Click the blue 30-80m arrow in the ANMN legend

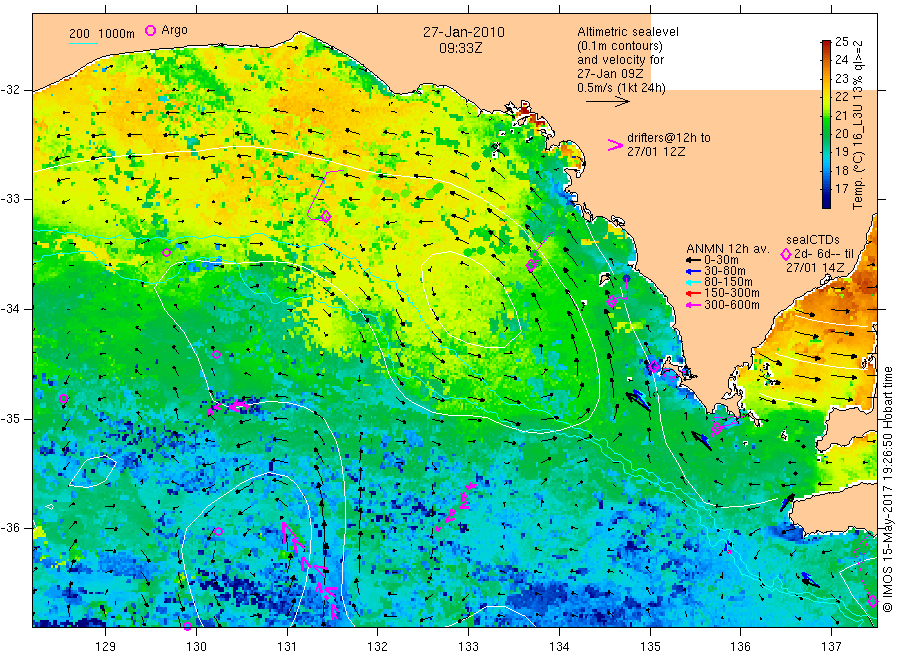[x=694, y=271]
